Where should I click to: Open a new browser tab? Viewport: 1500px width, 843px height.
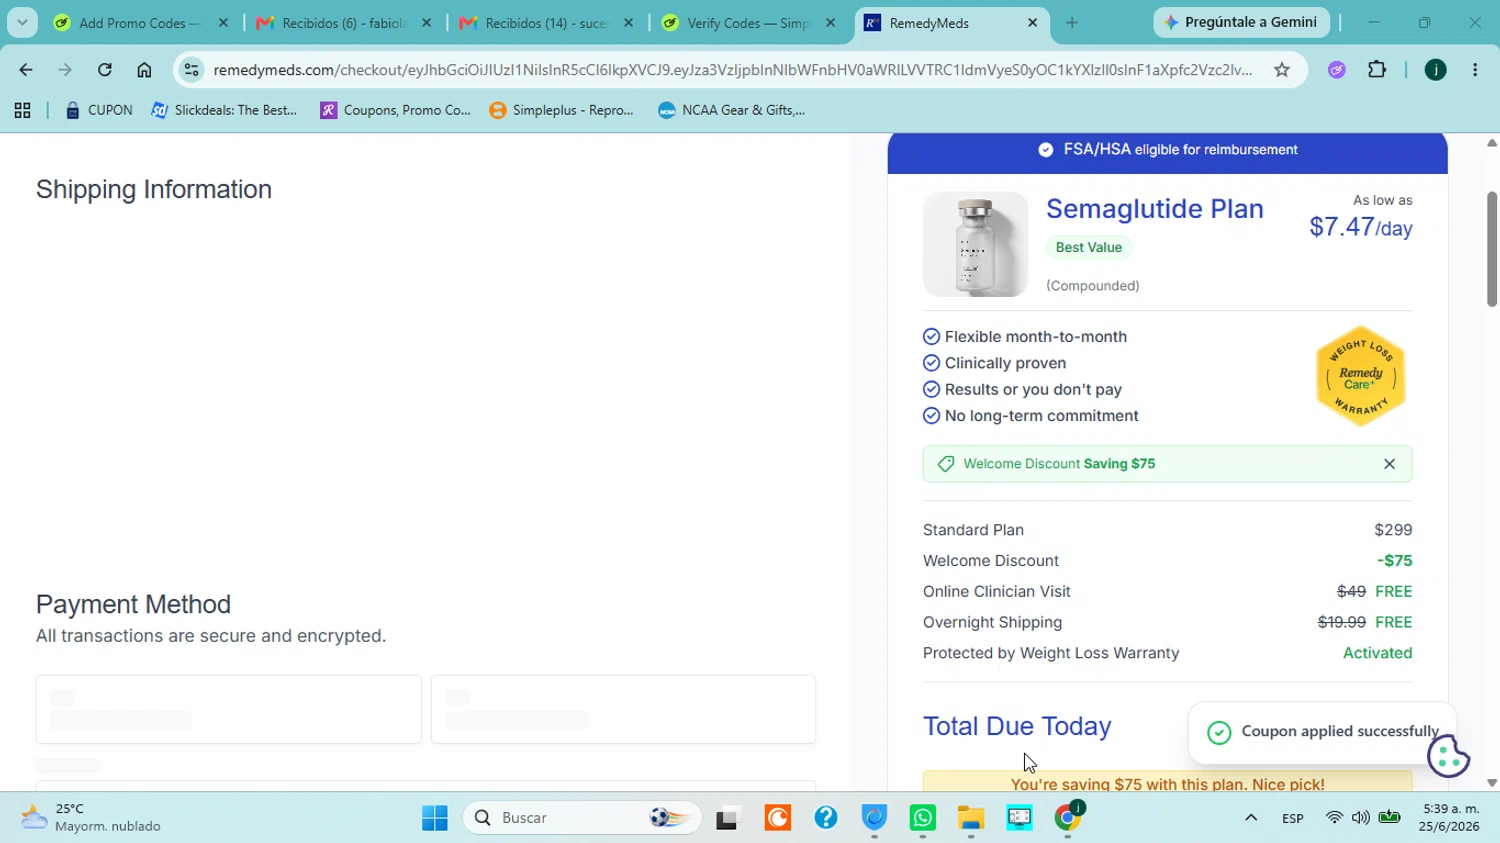(1072, 22)
